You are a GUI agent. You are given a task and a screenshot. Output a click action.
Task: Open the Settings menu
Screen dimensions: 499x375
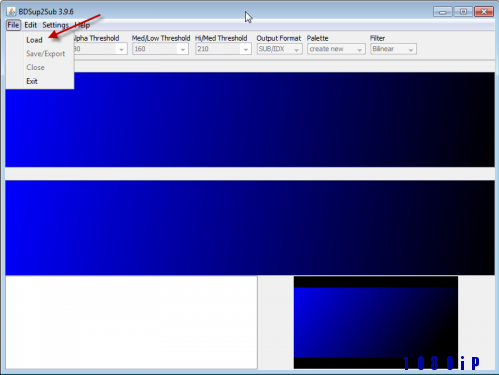pos(55,25)
